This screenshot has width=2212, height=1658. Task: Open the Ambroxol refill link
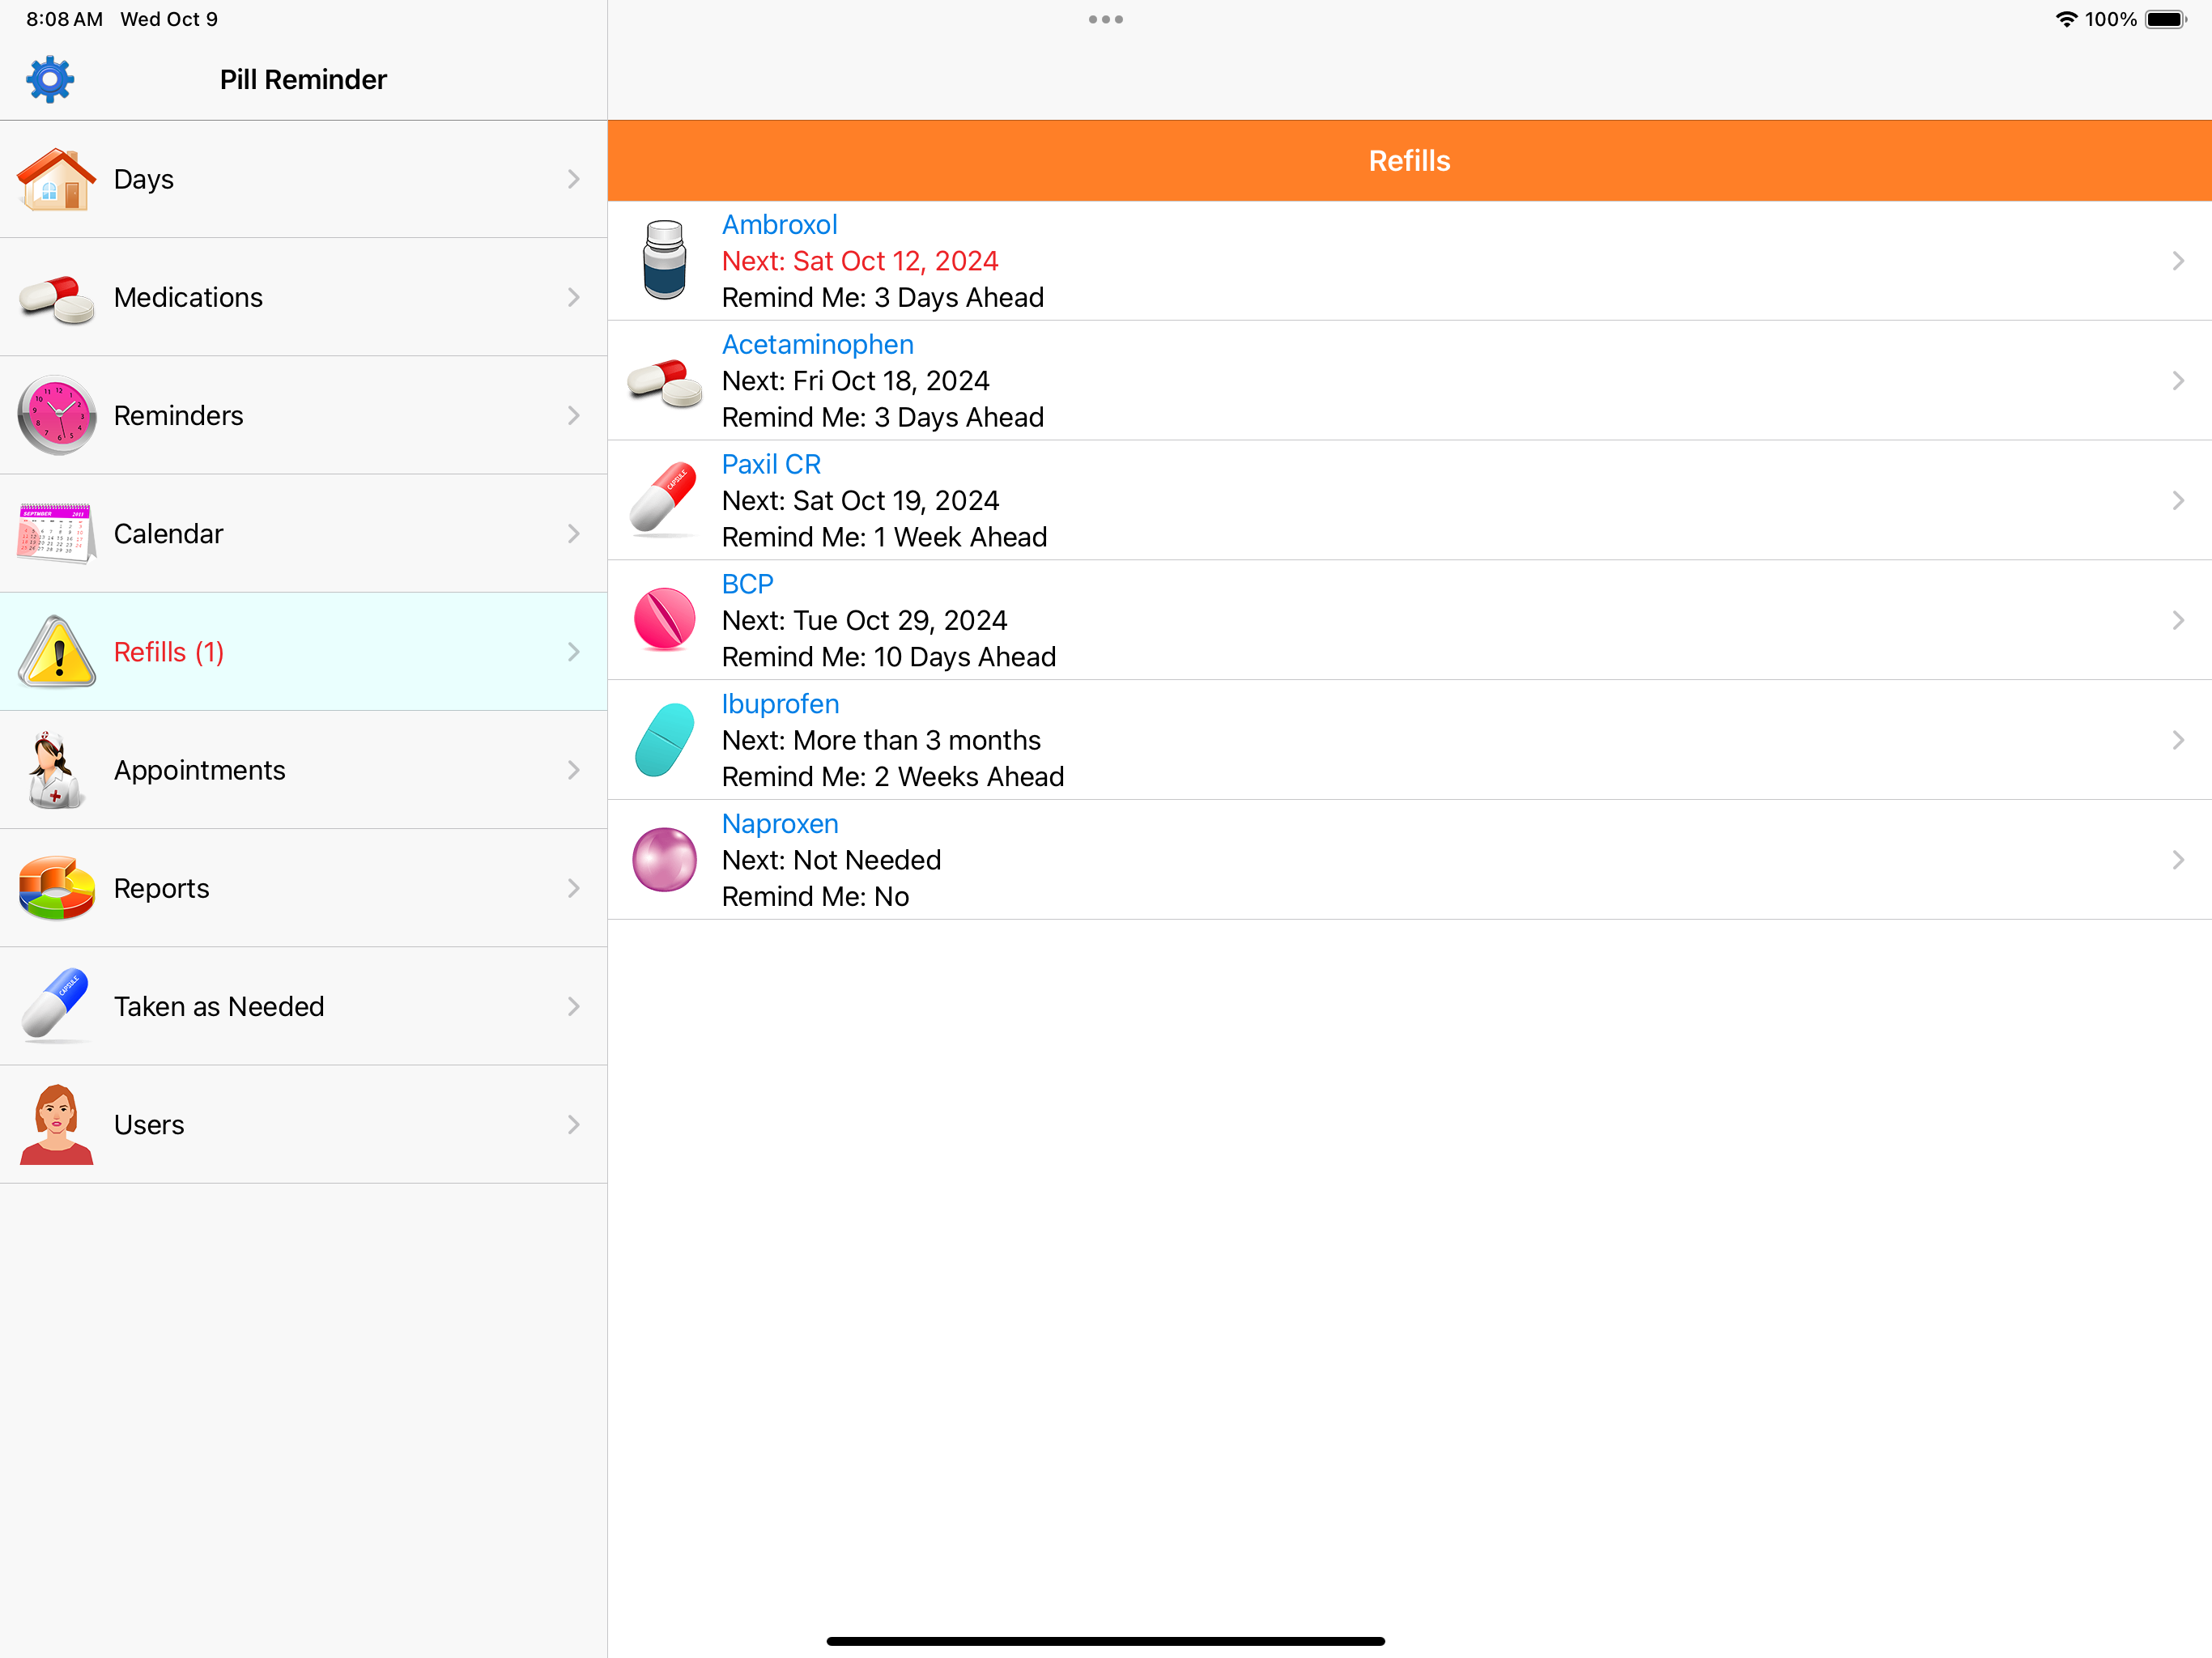point(779,225)
